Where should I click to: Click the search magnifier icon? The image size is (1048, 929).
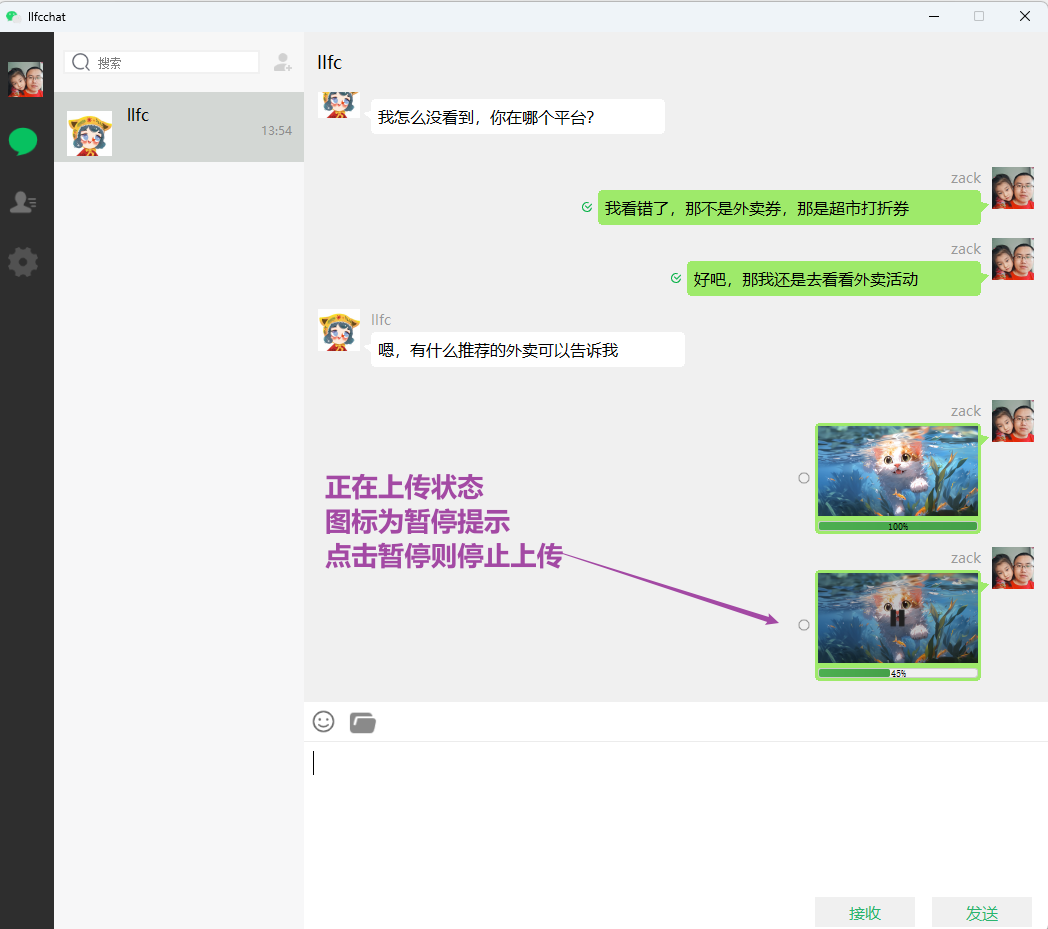81,62
